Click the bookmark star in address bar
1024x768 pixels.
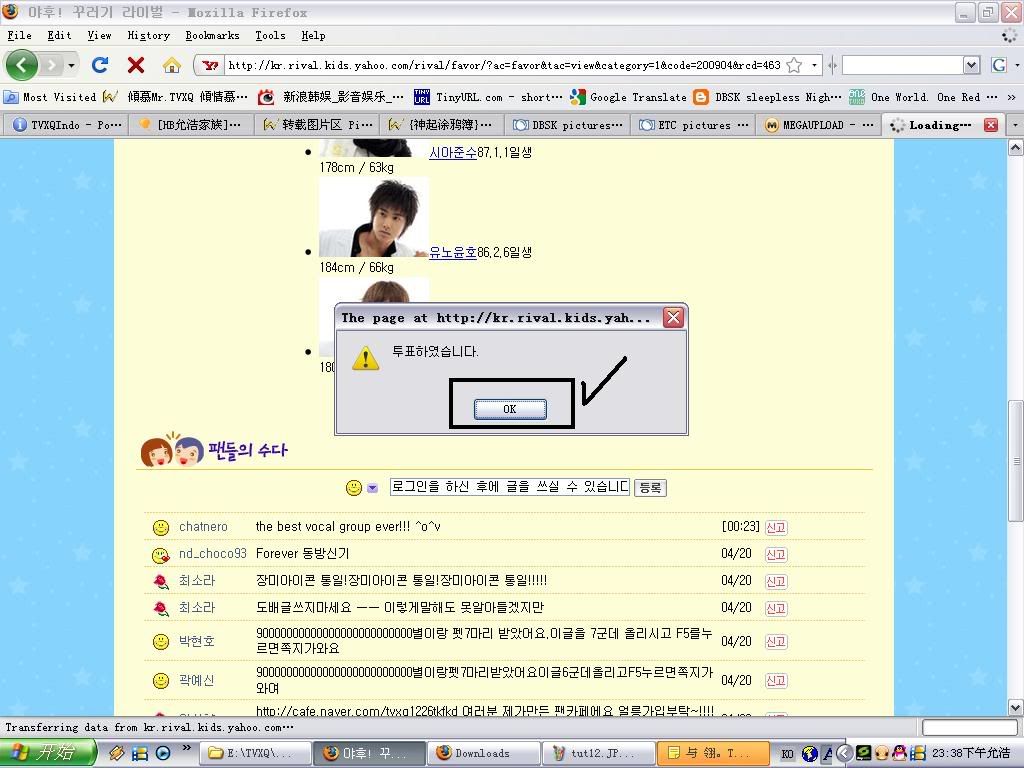click(x=794, y=65)
